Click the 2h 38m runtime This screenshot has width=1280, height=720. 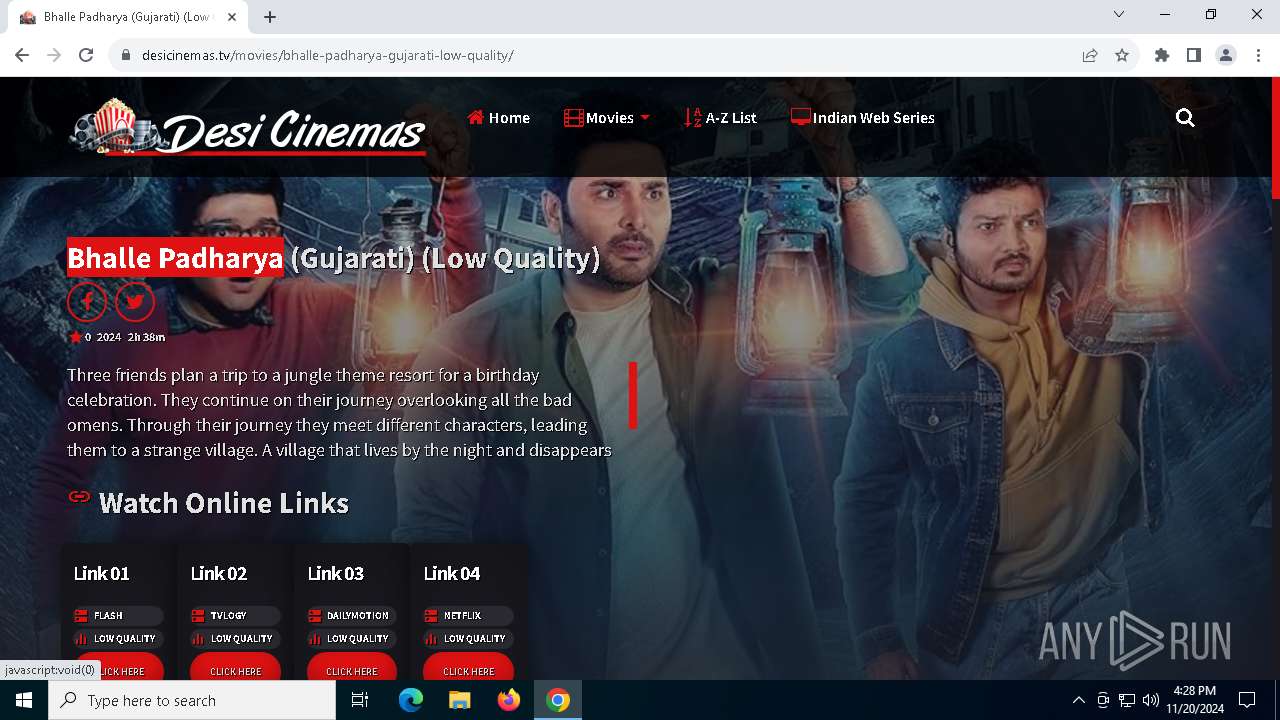click(x=146, y=337)
